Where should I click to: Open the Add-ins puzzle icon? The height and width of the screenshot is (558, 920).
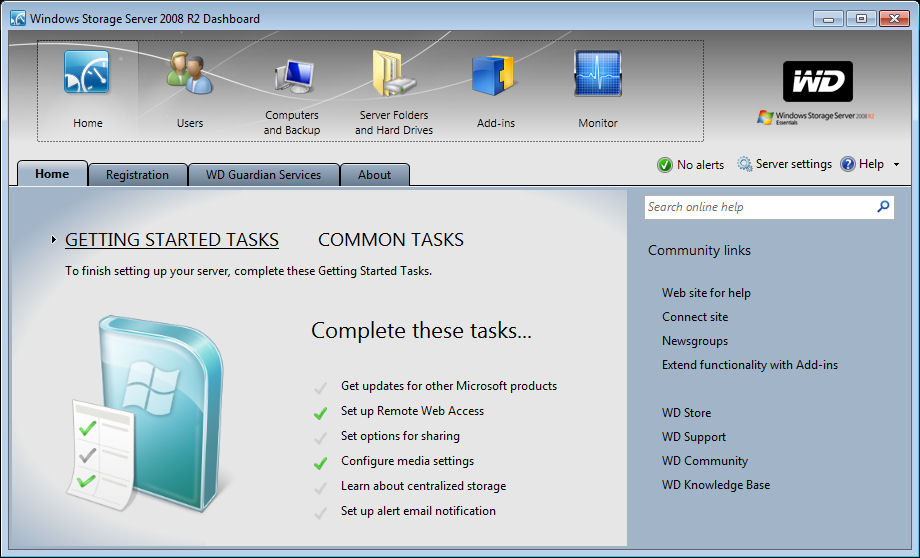pos(493,75)
